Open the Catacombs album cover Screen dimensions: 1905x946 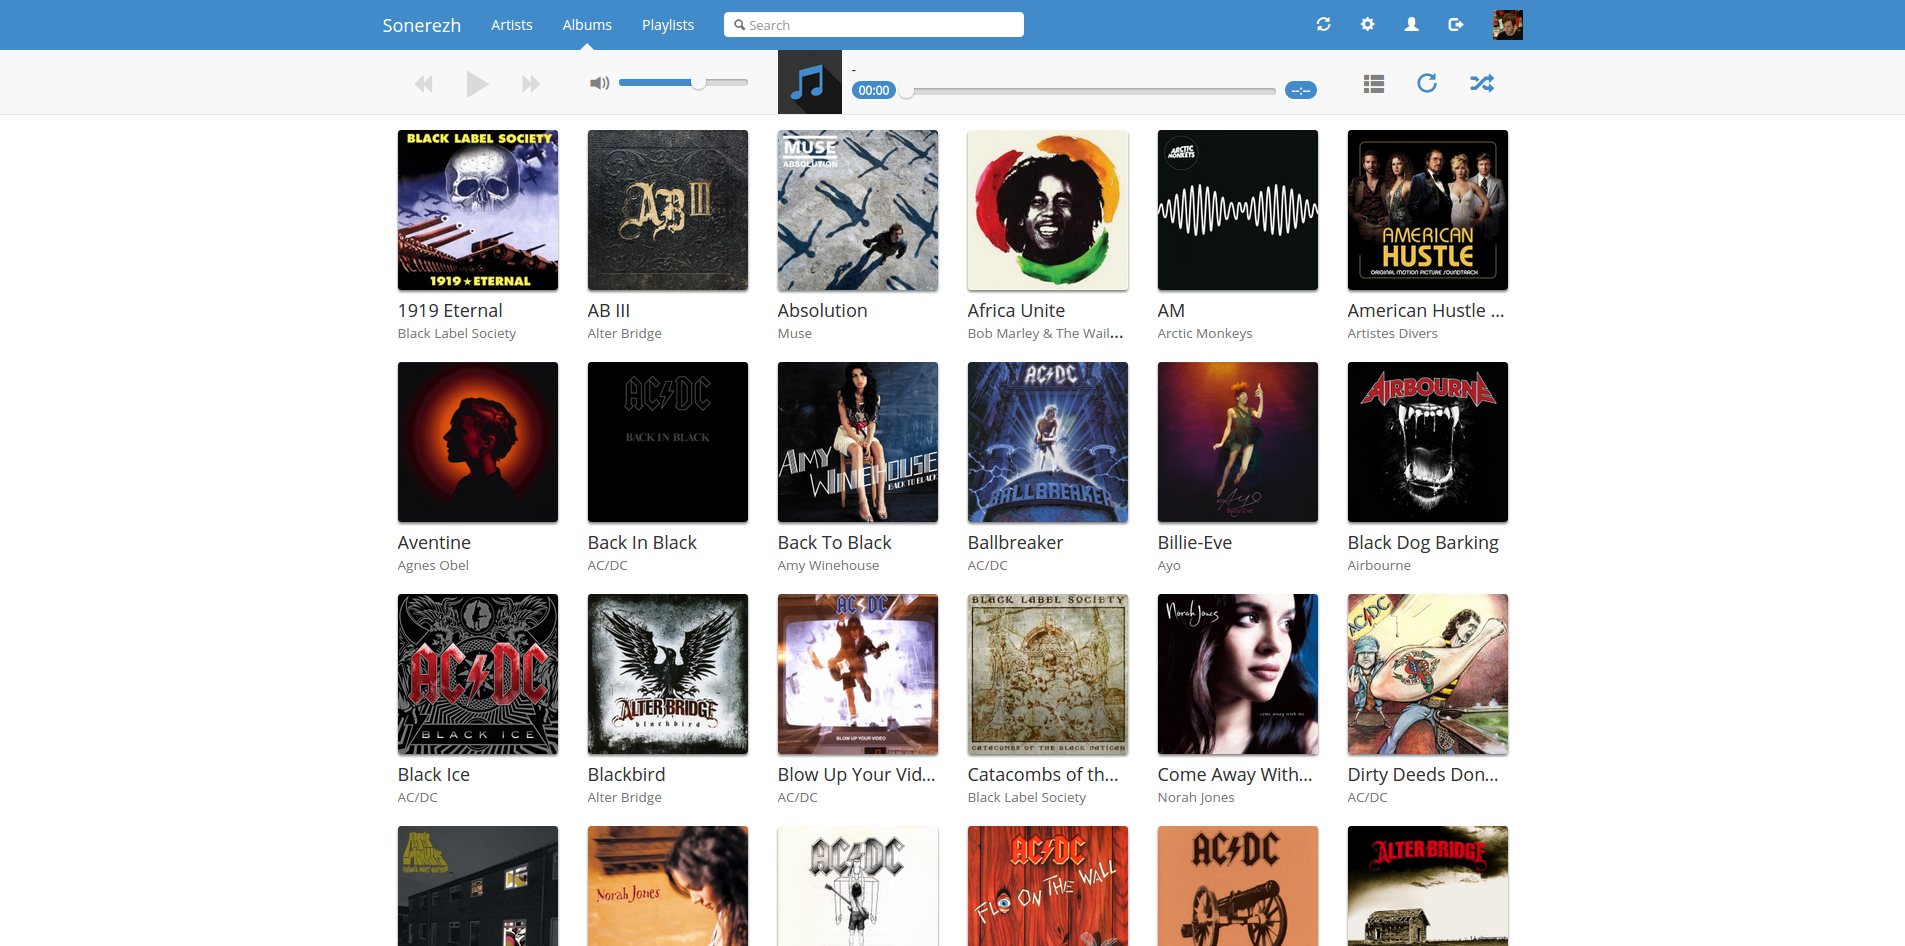pyautogui.click(x=1048, y=674)
